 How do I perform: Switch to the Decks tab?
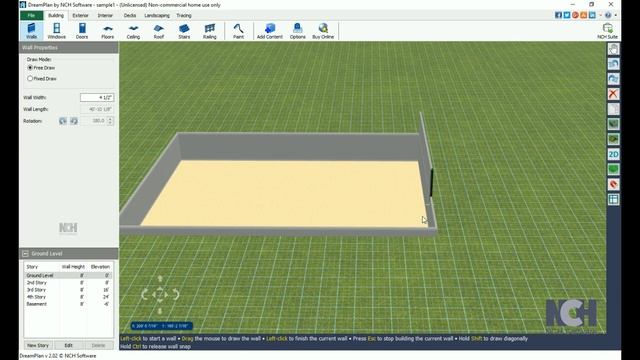tap(130, 16)
